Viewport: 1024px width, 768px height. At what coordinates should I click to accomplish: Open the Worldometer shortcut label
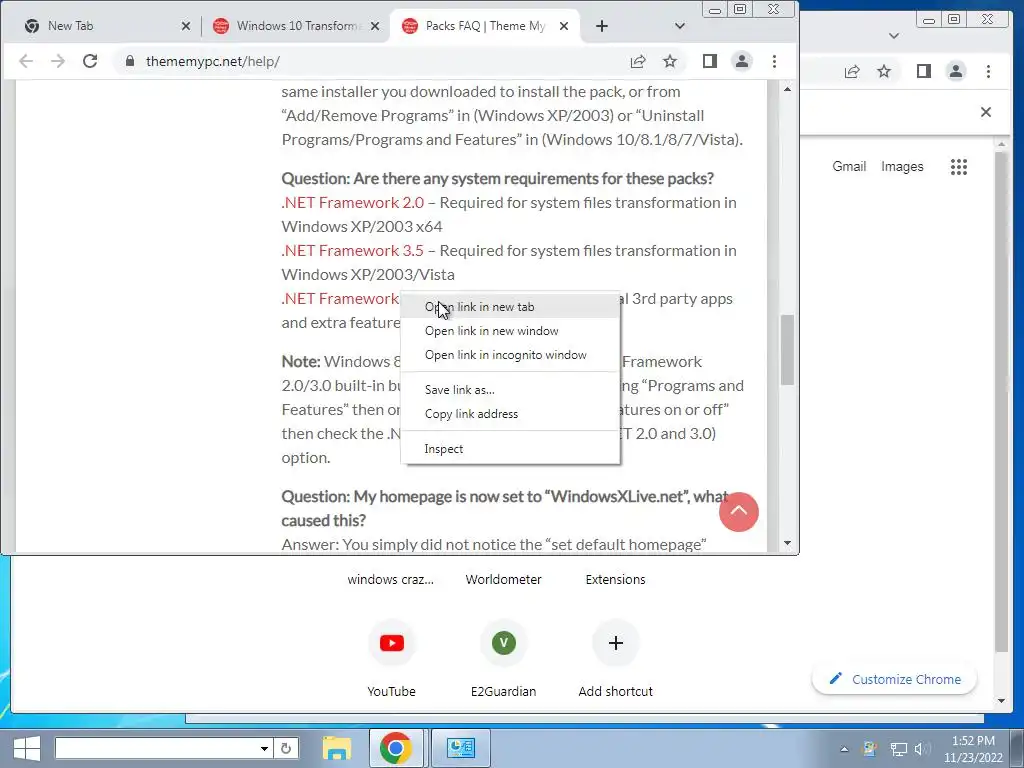click(x=504, y=579)
